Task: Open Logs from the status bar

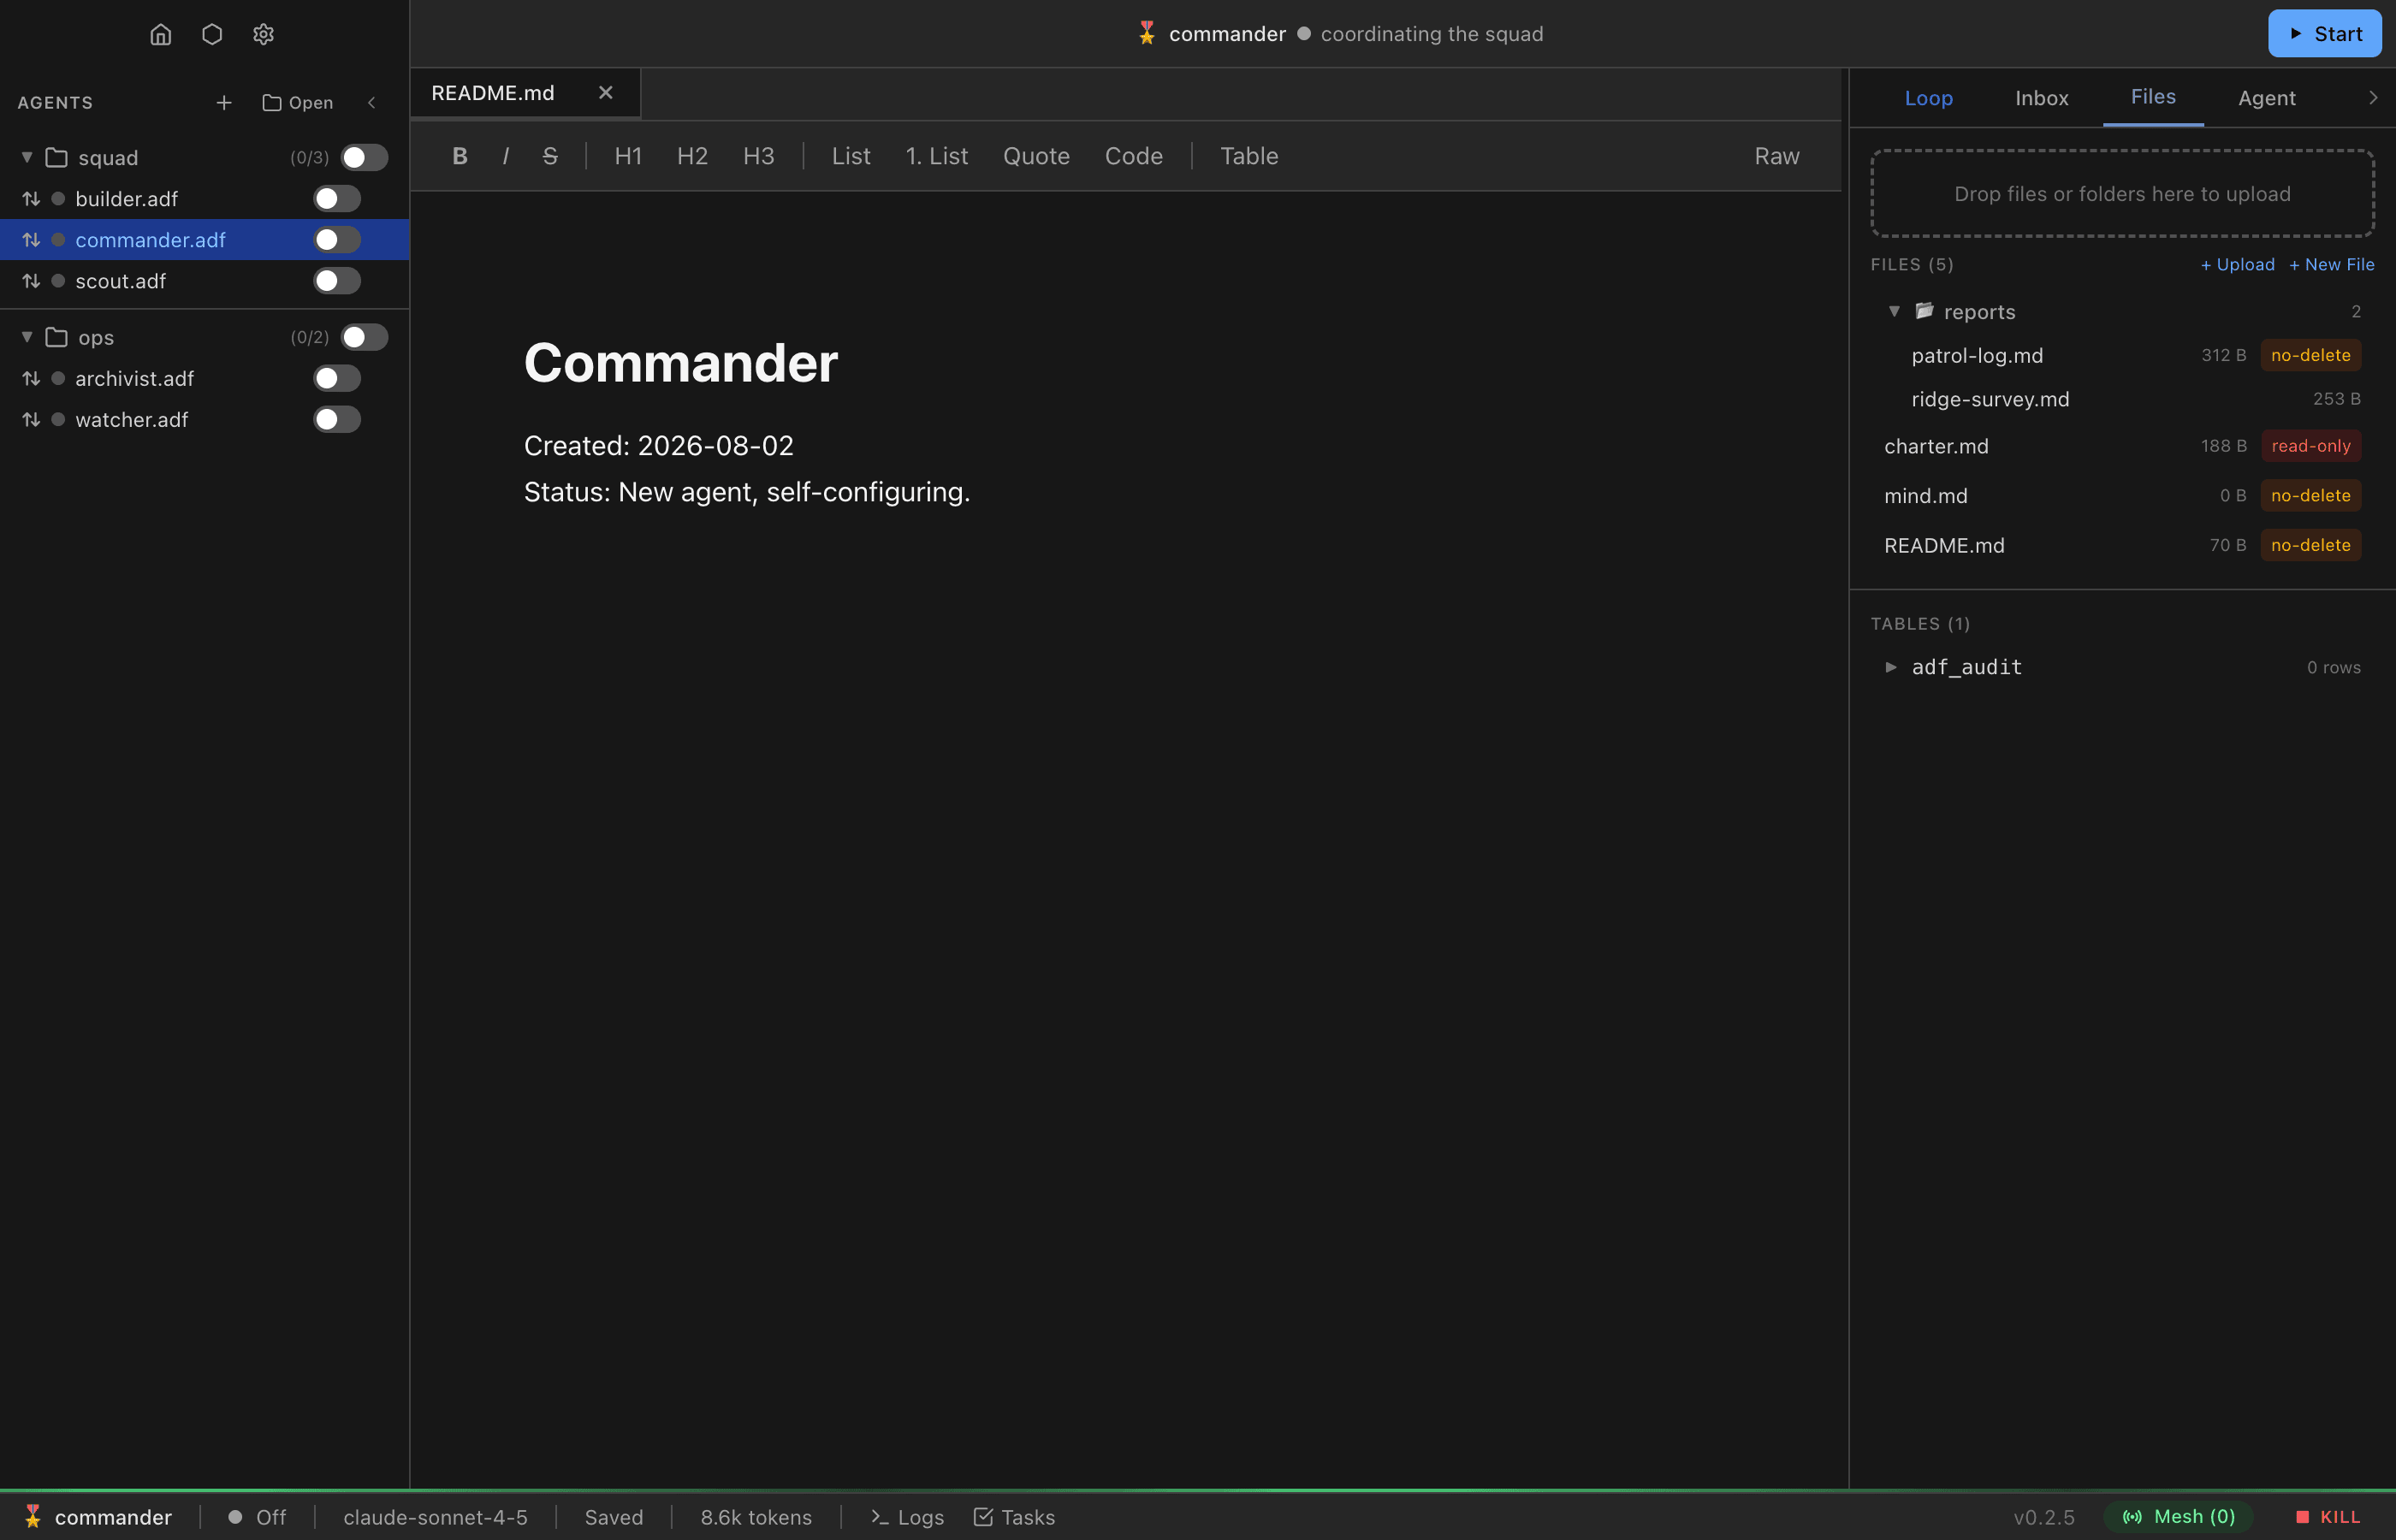Action: tap(907, 1517)
